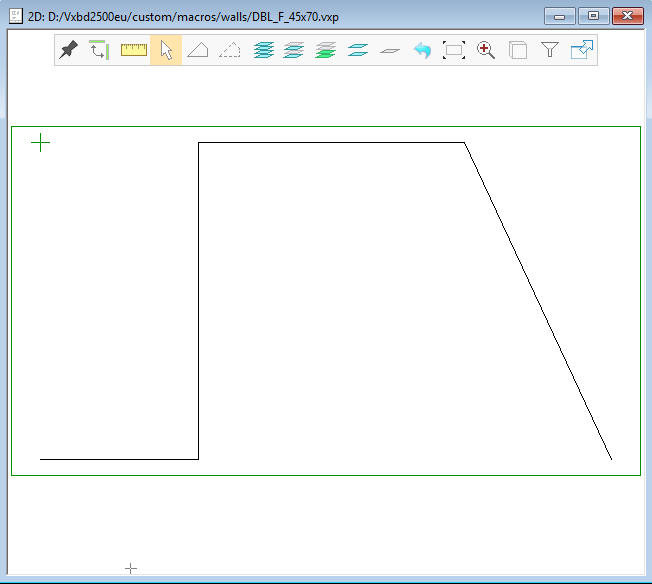Click the zoom to fit extents icon

pos(454,50)
